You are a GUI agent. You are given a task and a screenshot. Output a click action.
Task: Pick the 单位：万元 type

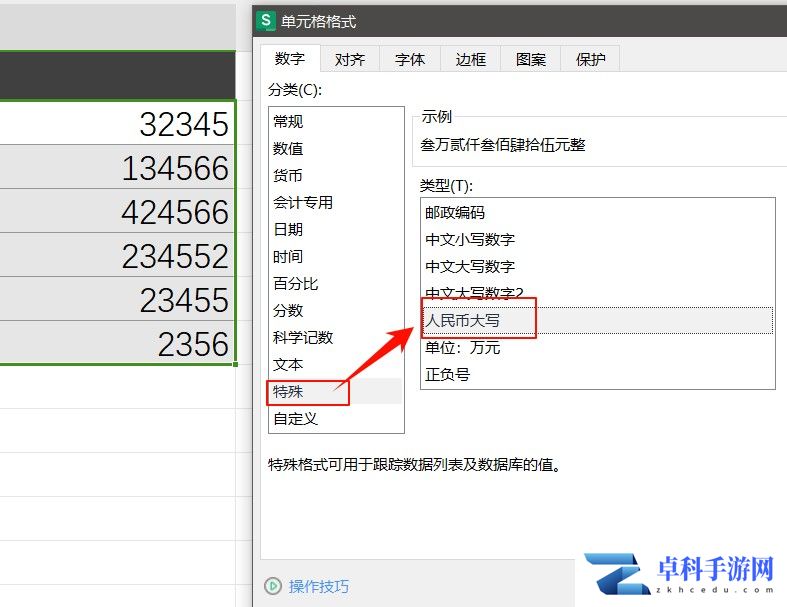(x=597, y=347)
